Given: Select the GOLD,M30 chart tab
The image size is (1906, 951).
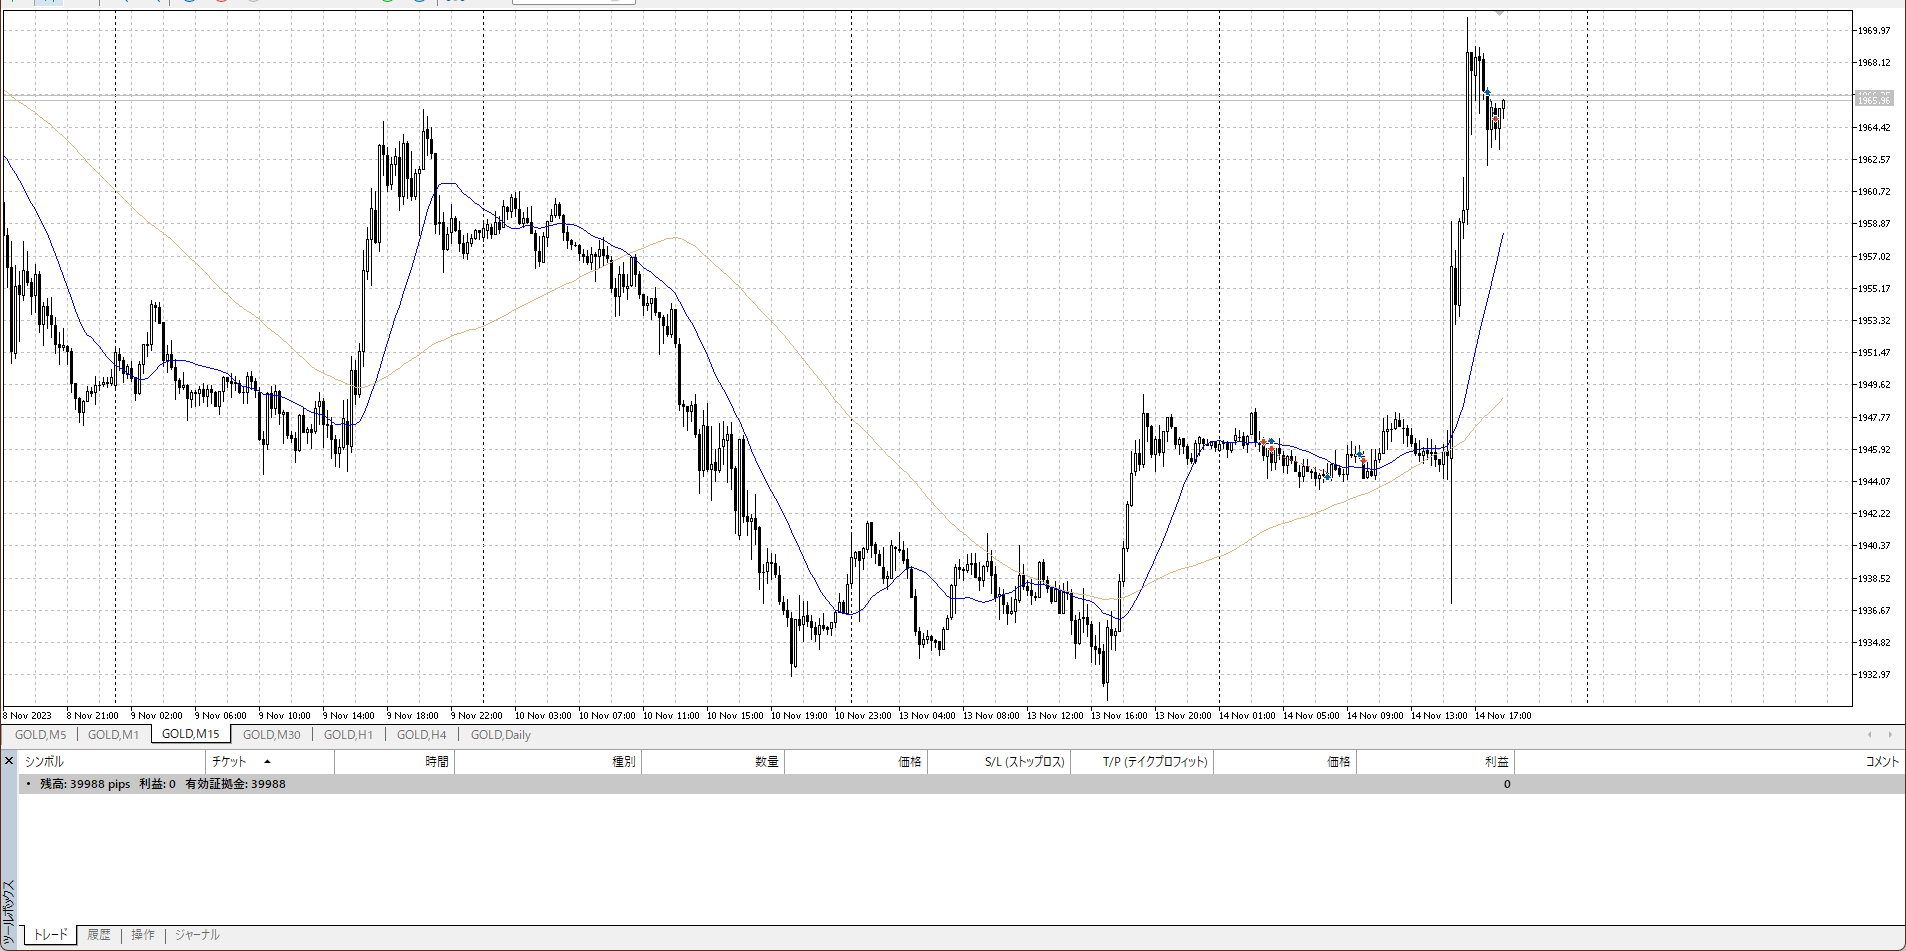Looking at the screenshot, I should click(271, 735).
